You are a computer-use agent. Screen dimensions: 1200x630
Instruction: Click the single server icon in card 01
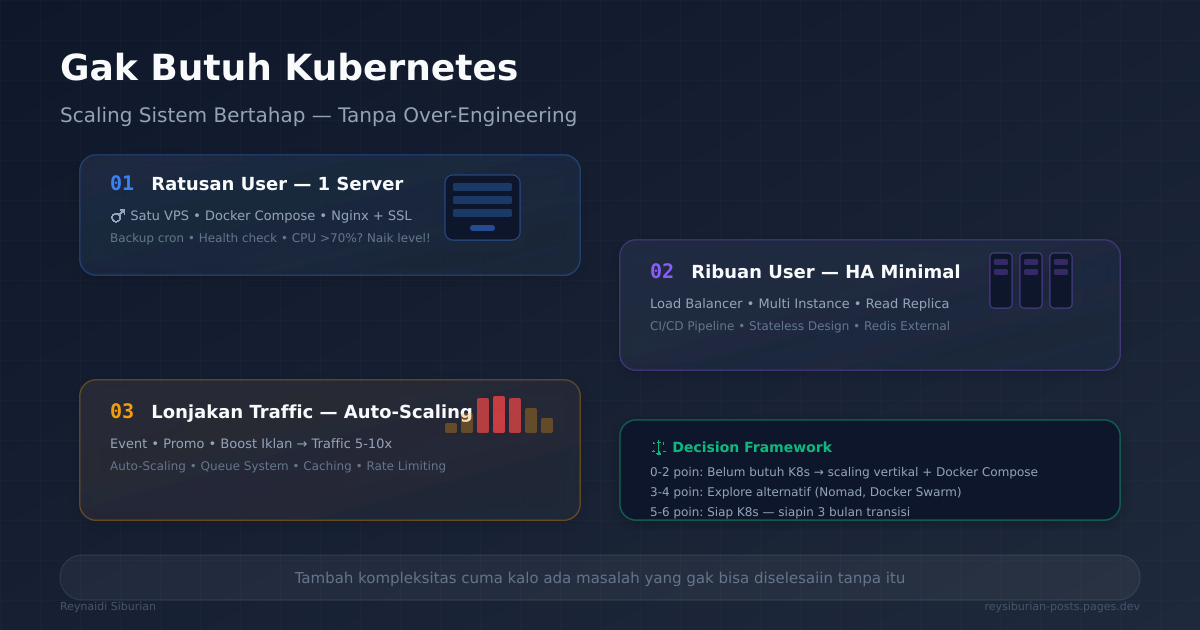click(x=482, y=207)
